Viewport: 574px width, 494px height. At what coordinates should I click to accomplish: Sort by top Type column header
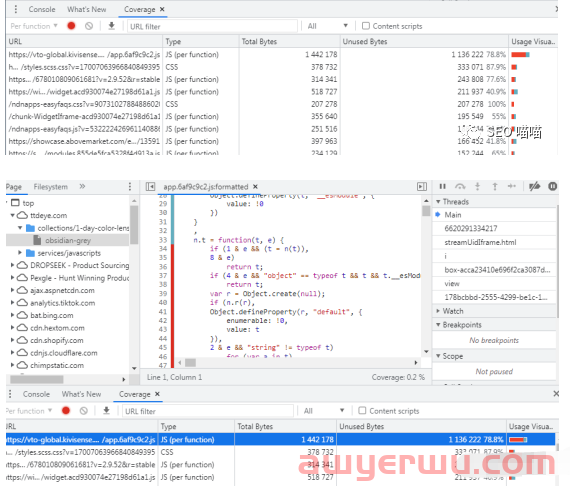(x=201, y=41)
